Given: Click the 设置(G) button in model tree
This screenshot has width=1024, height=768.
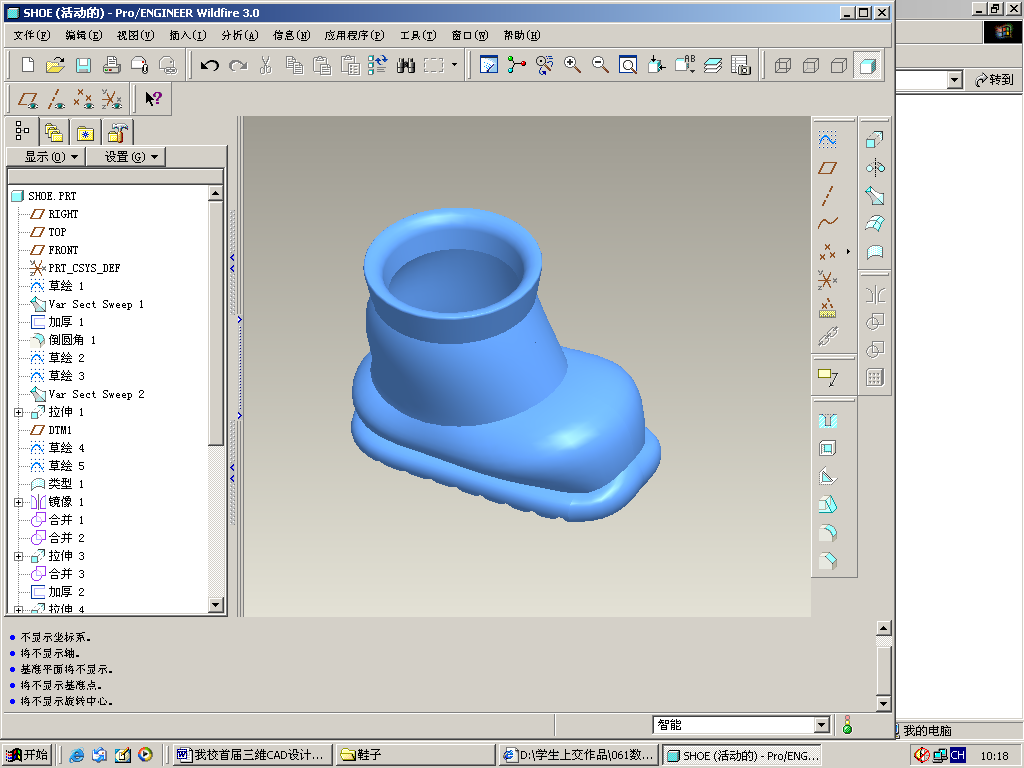Looking at the screenshot, I should [x=125, y=157].
